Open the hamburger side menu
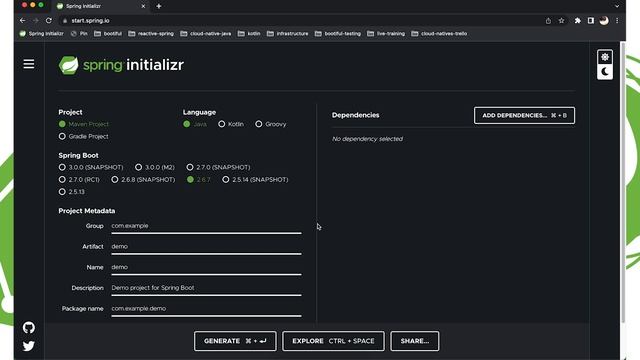The image size is (640, 360). (x=29, y=64)
